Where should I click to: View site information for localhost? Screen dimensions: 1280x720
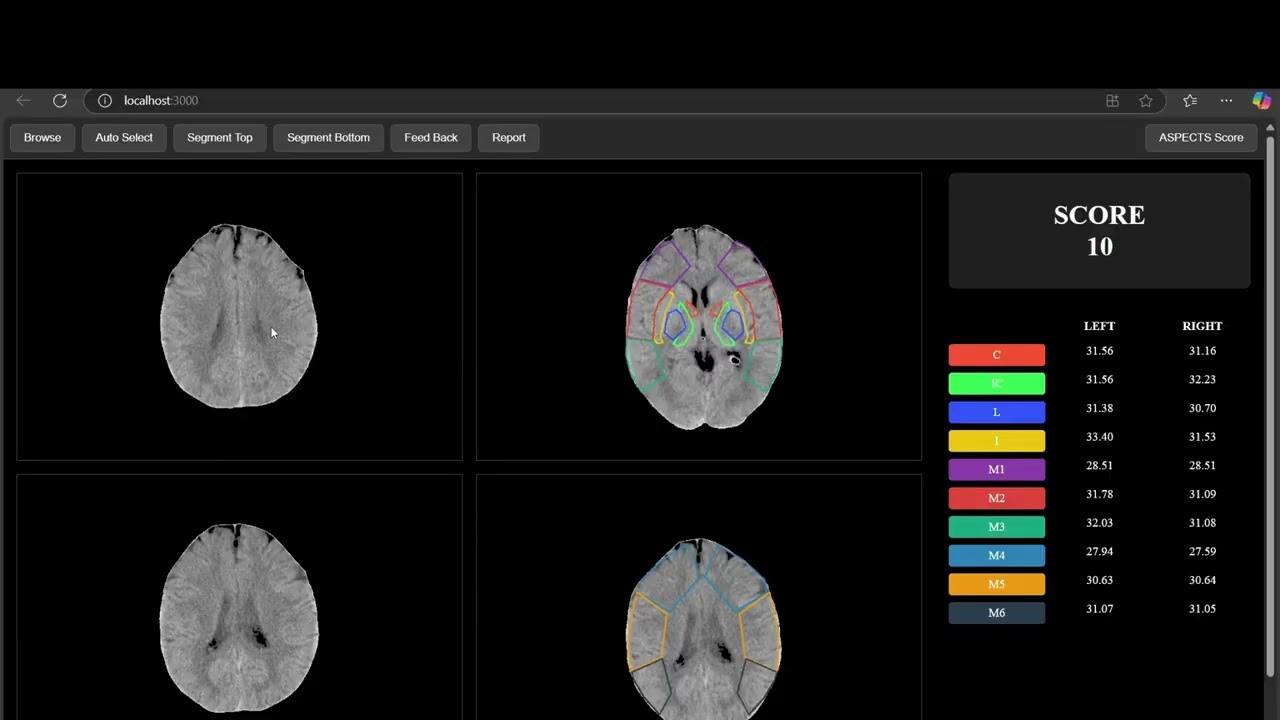click(104, 101)
